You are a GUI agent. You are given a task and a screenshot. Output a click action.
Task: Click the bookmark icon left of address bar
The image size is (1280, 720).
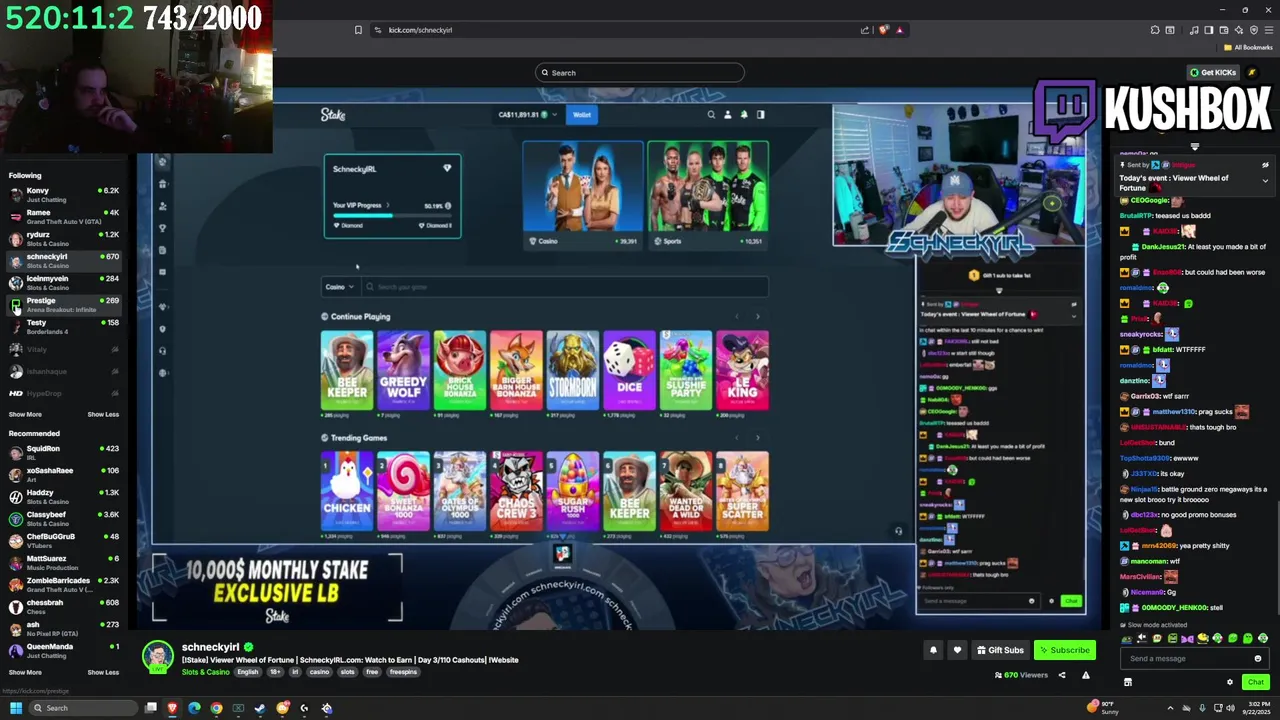tap(358, 30)
